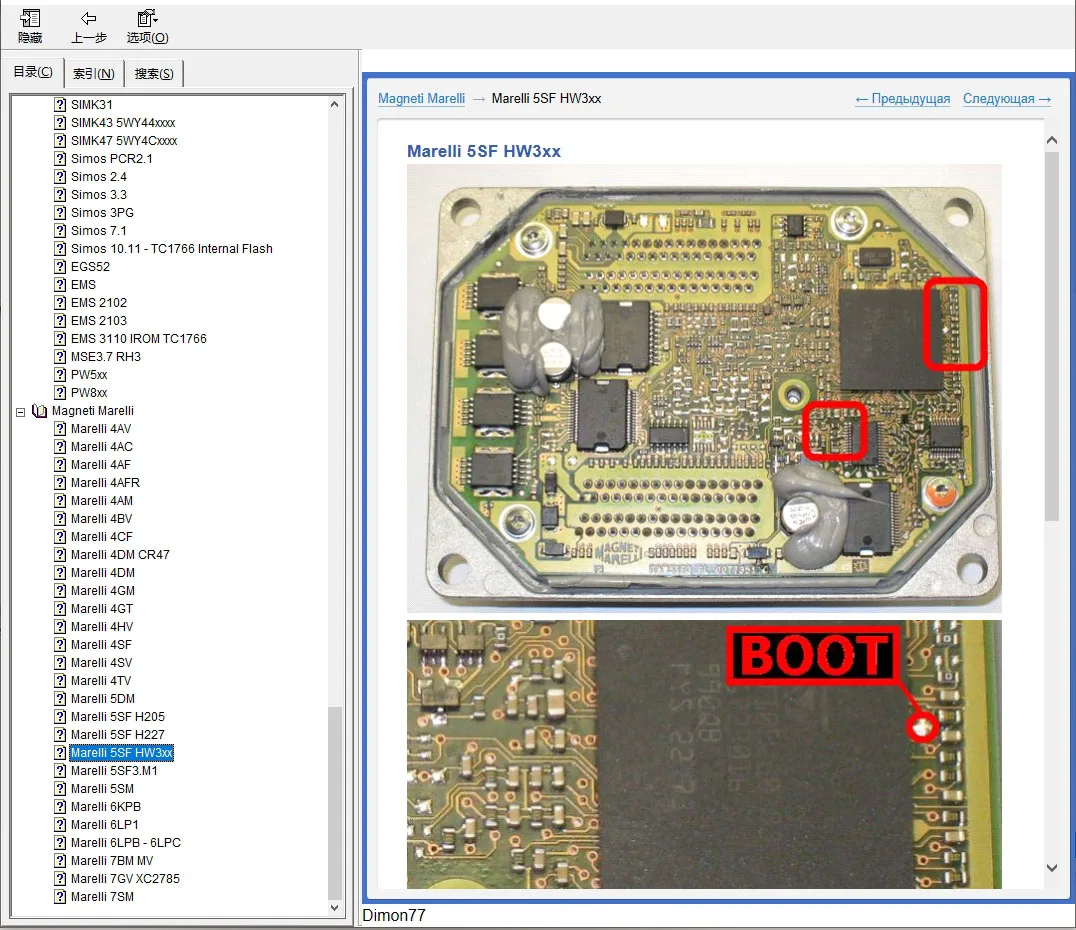This screenshot has height=930, width=1076.
Task: Click the Hide (隐藏) toolbar icon
Action: point(30,18)
